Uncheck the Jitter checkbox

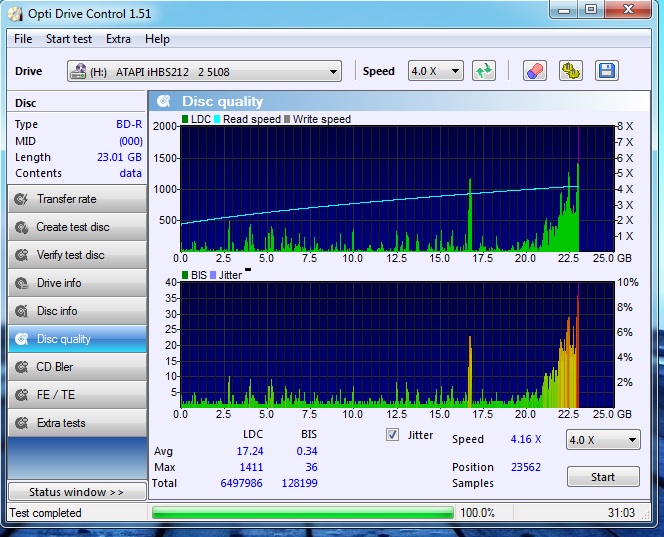click(392, 435)
